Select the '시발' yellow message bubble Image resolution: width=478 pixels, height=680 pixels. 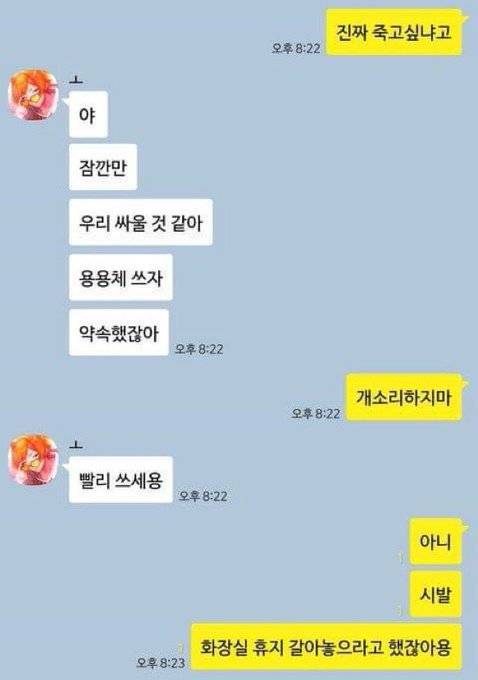pos(435,594)
